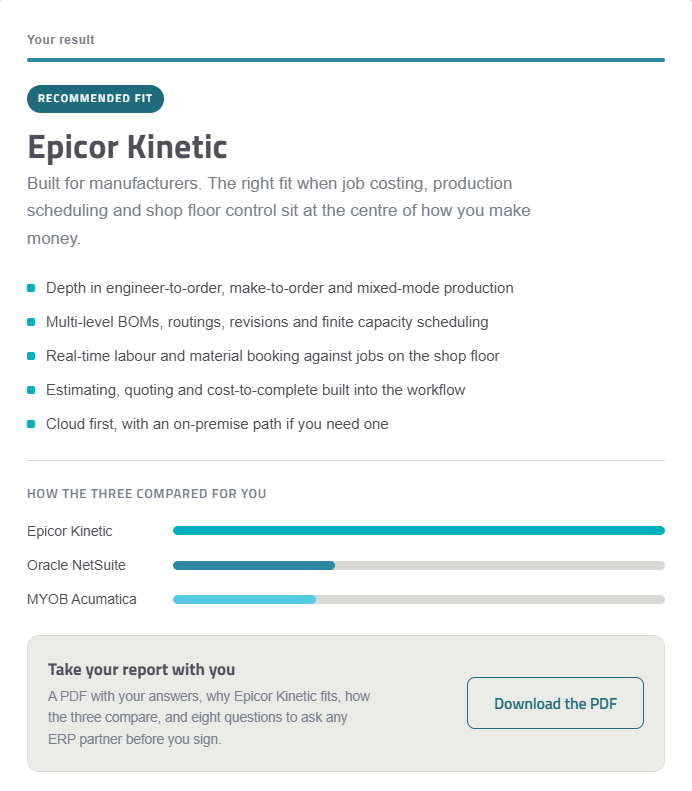Select the Oracle NetSuite label
This screenshot has height=791, width=692.
point(76,565)
